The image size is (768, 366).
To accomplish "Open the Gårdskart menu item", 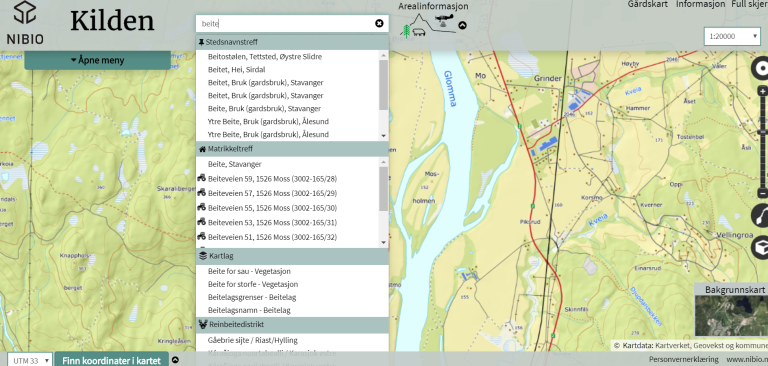I will click(648, 4).
